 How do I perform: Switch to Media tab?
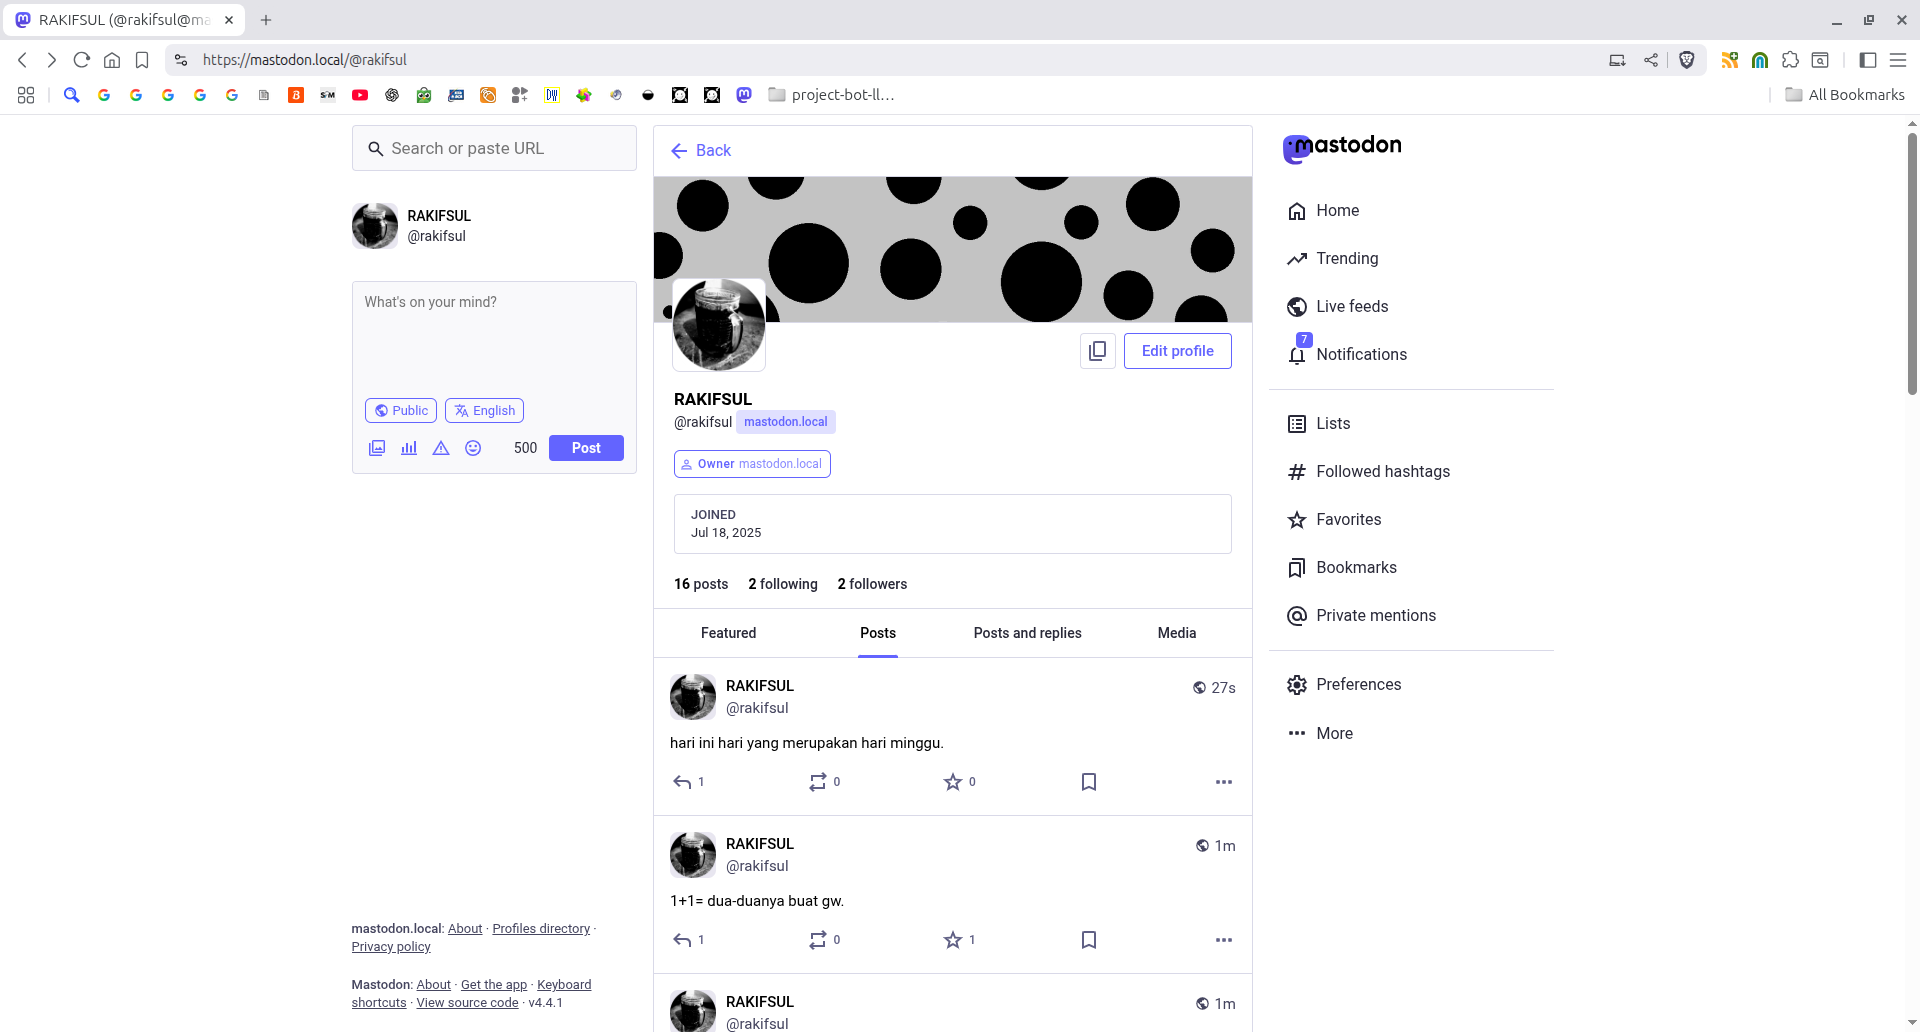click(x=1177, y=633)
